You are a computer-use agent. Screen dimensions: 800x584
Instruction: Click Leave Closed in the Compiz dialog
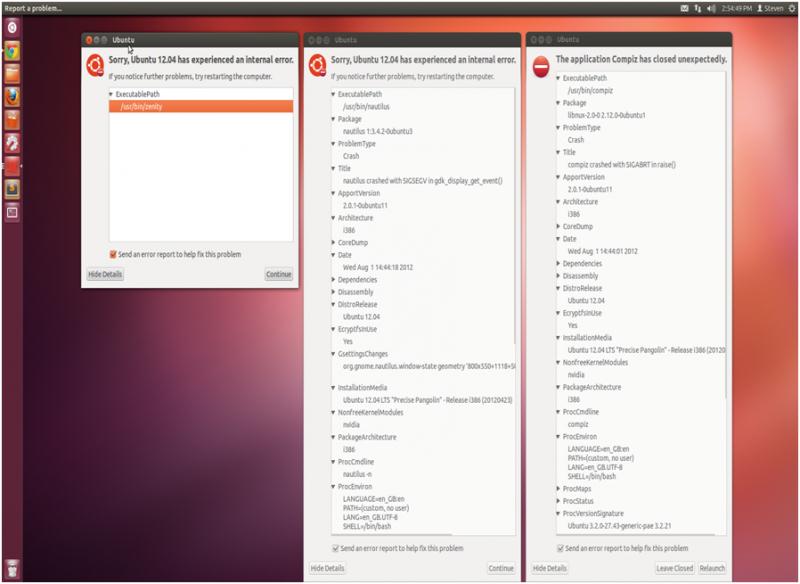tap(674, 568)
